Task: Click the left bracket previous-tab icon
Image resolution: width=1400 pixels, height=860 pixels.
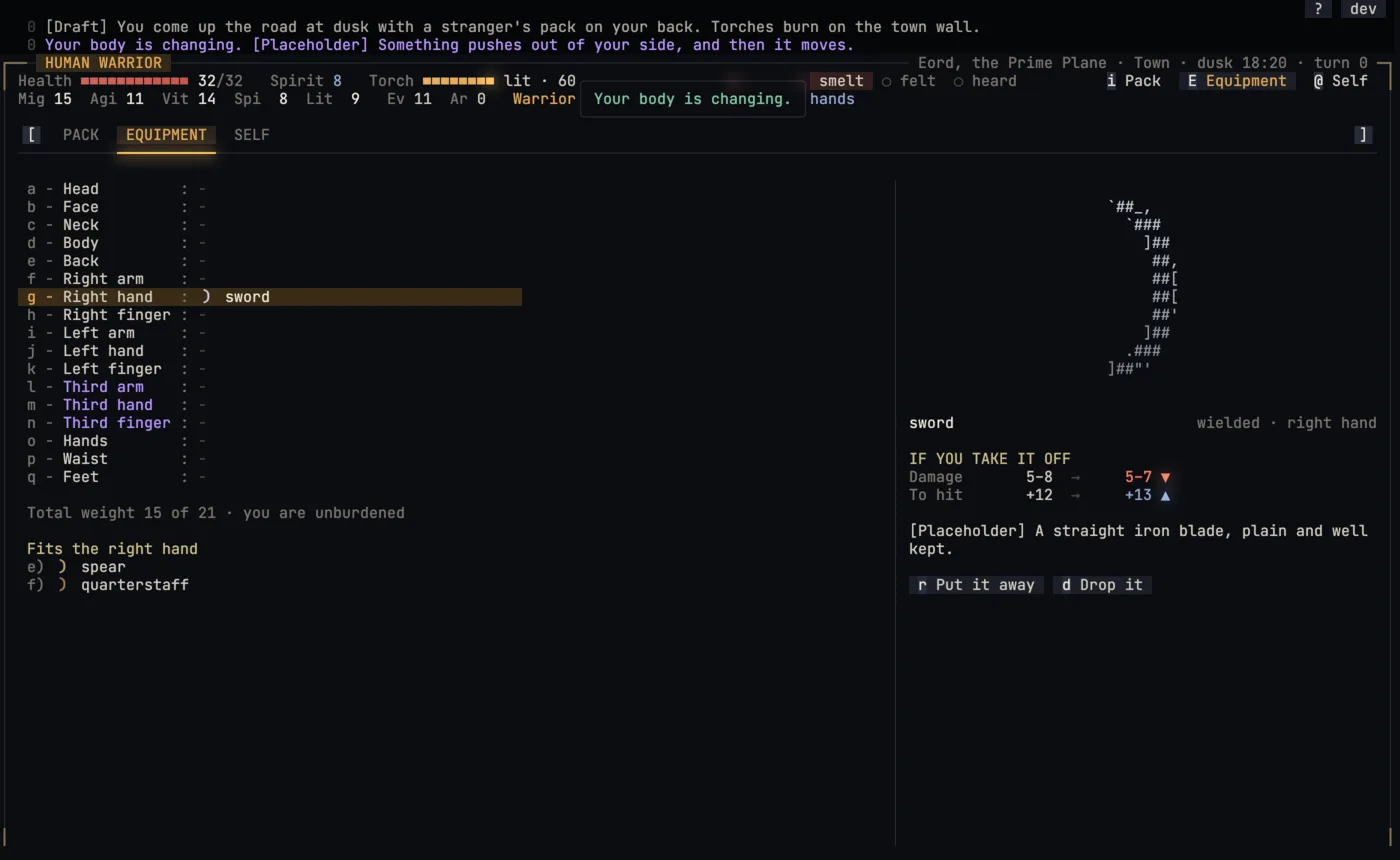Action: point(32,134)
